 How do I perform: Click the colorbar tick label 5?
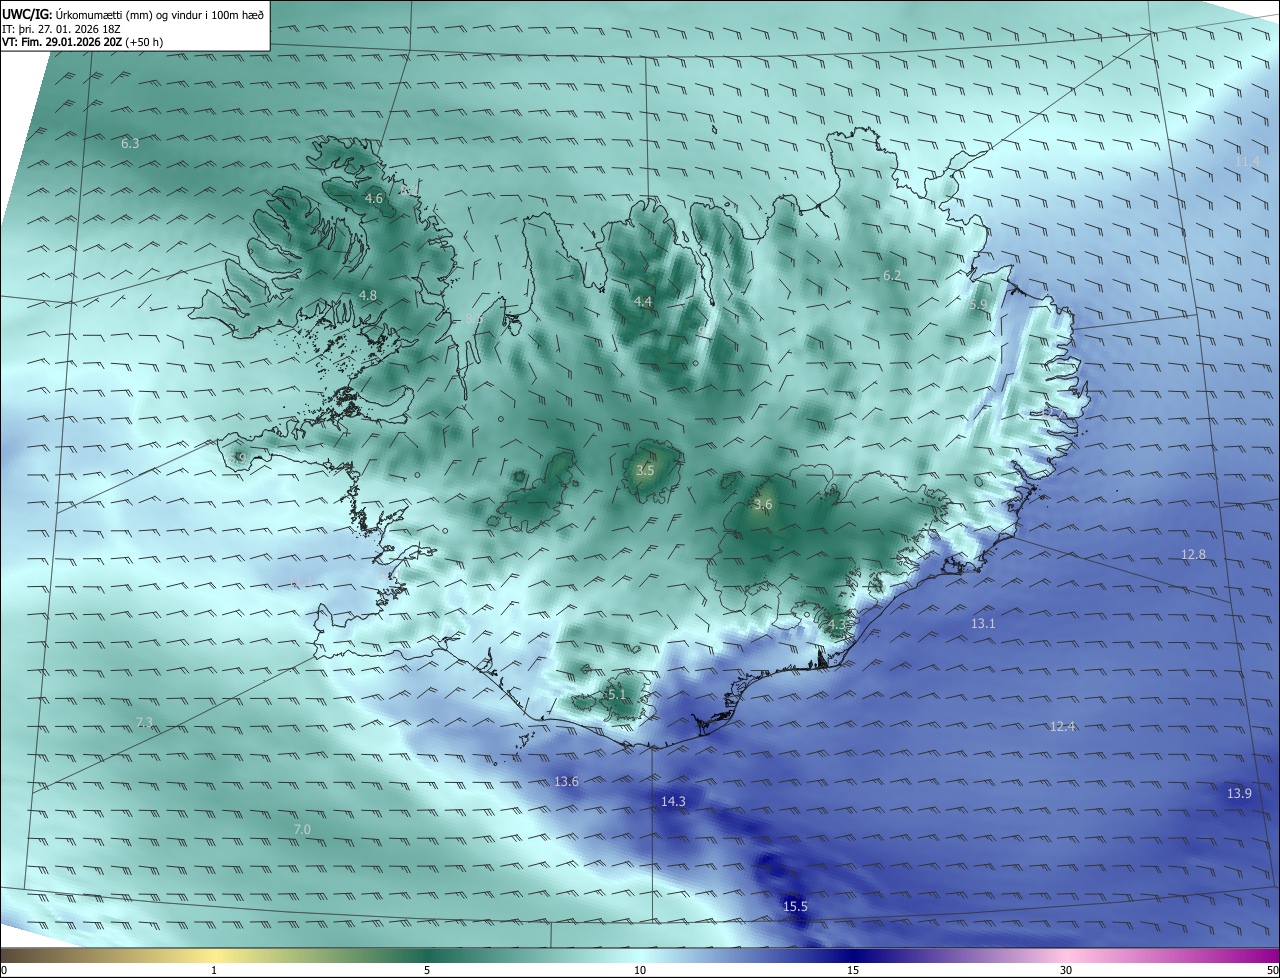[x=427, y=970]
